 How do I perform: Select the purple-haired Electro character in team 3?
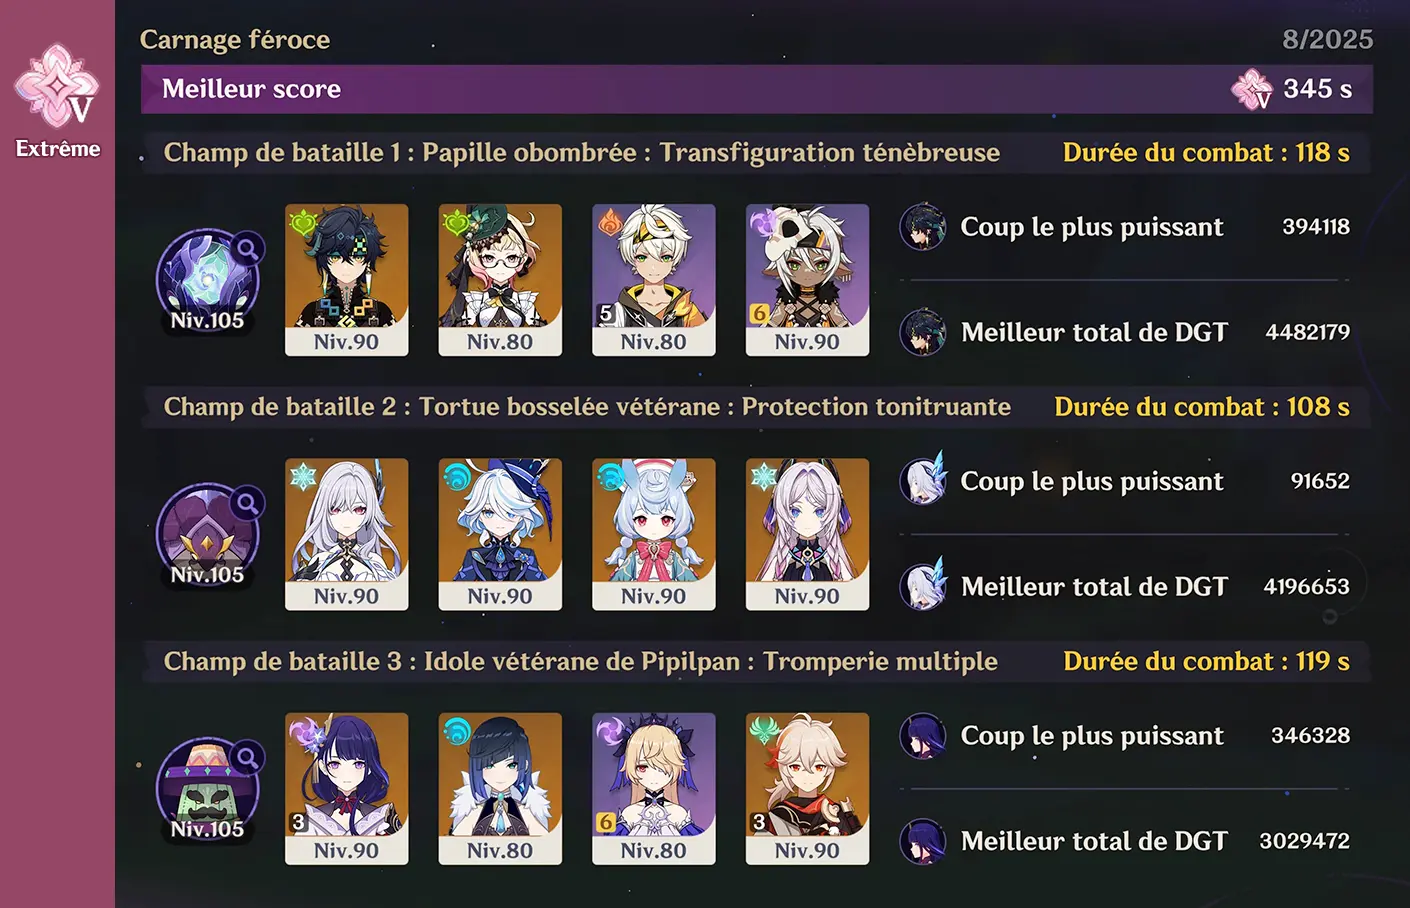click(347, 789)
